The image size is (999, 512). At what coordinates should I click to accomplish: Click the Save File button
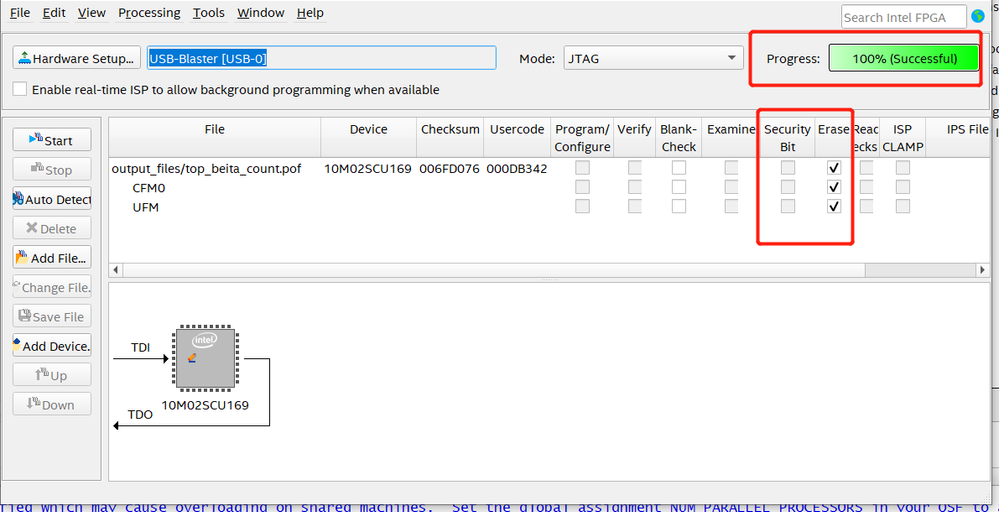[x=52, y=316]
